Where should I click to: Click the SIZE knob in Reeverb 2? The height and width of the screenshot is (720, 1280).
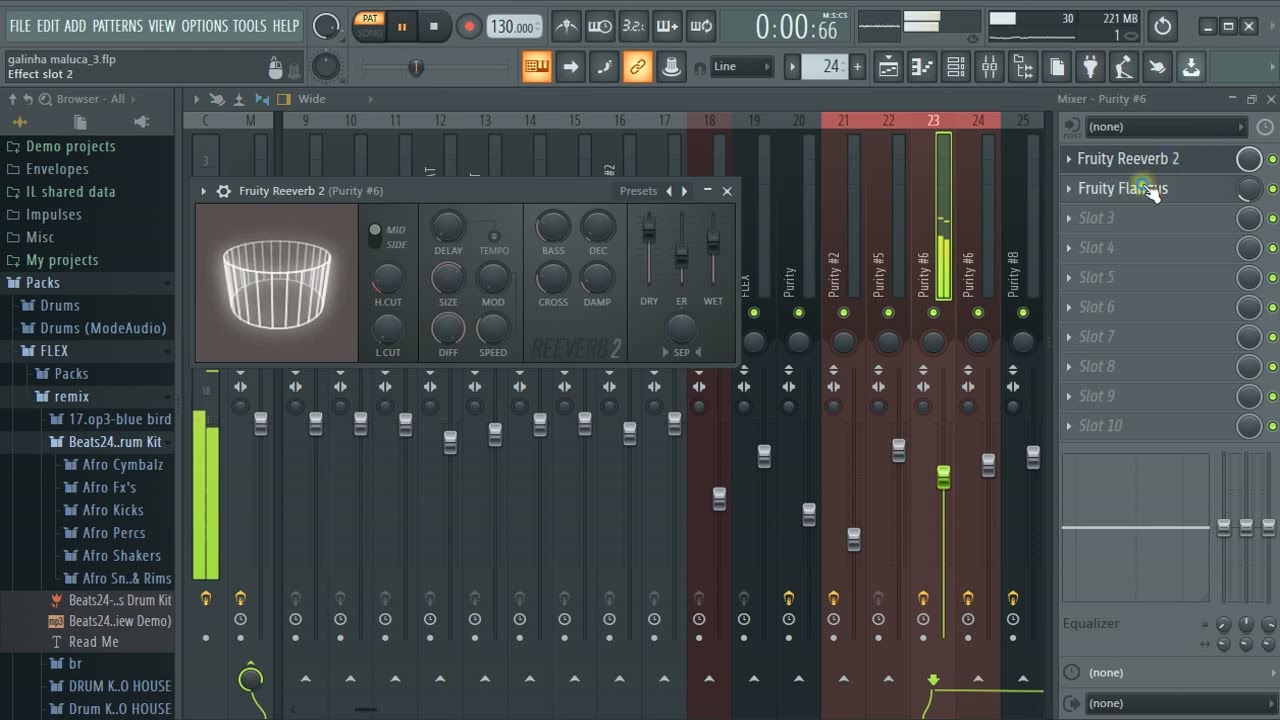point(448,277)
